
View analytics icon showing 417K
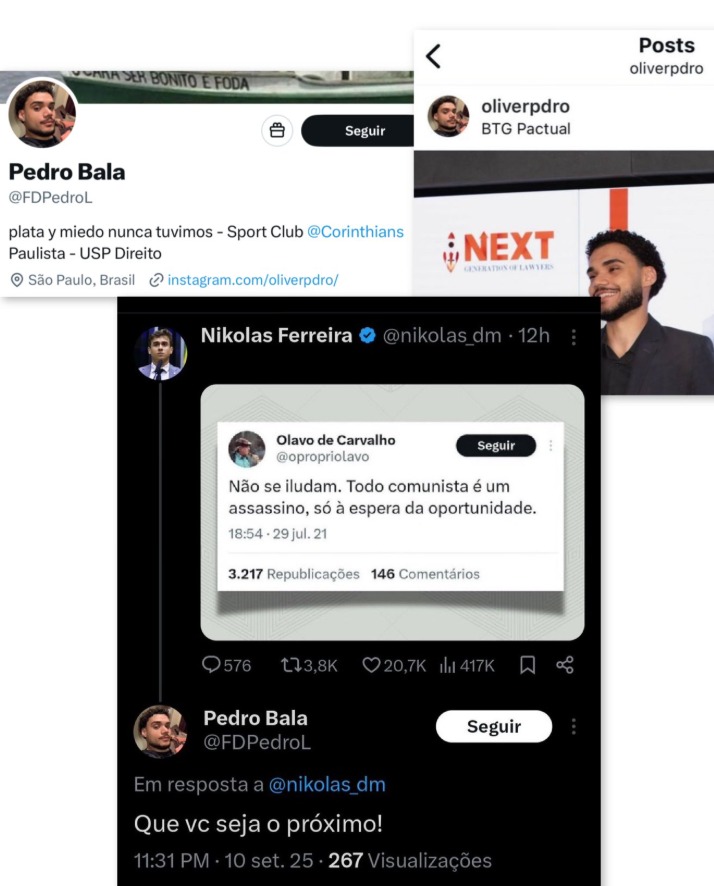pos(447,665)
